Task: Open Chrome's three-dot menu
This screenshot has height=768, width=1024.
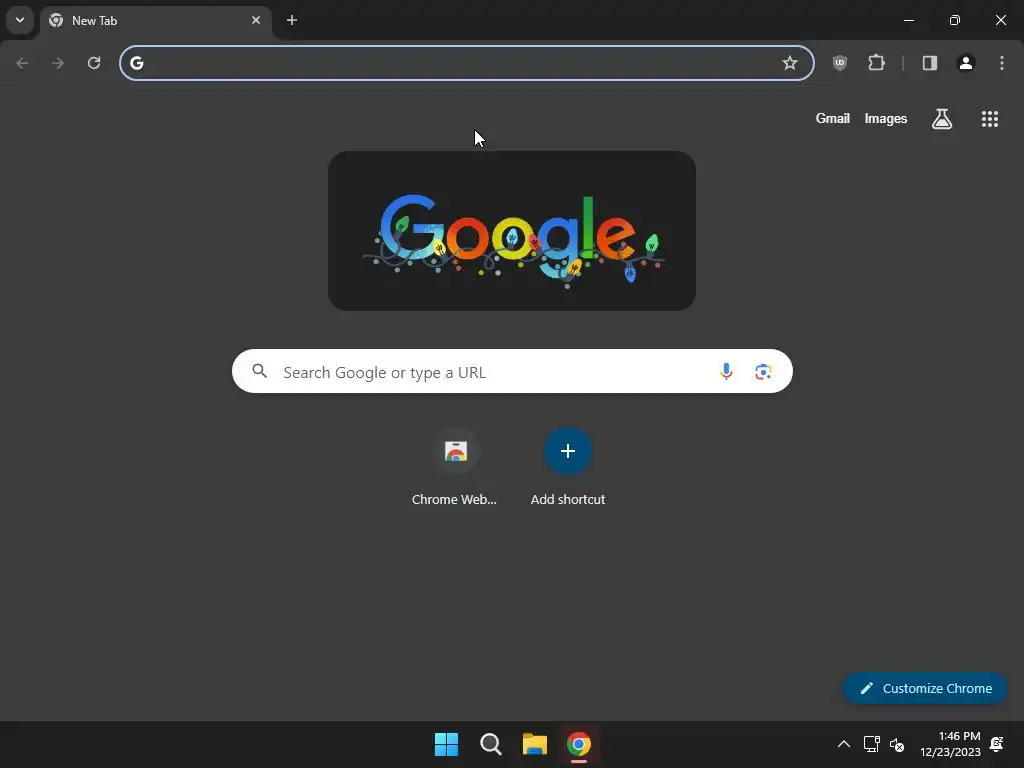Action: coord(1002,63)
